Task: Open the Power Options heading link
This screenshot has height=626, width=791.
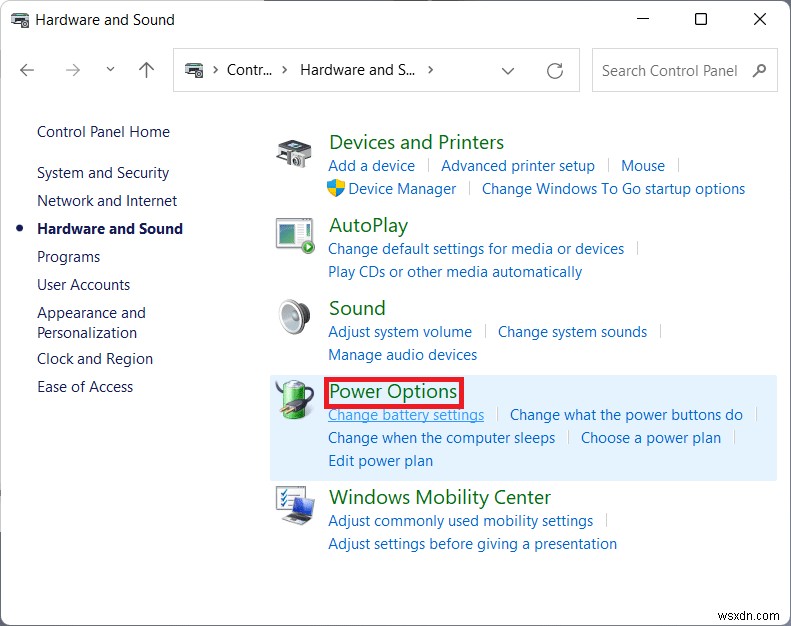Action: coord(393,391)
